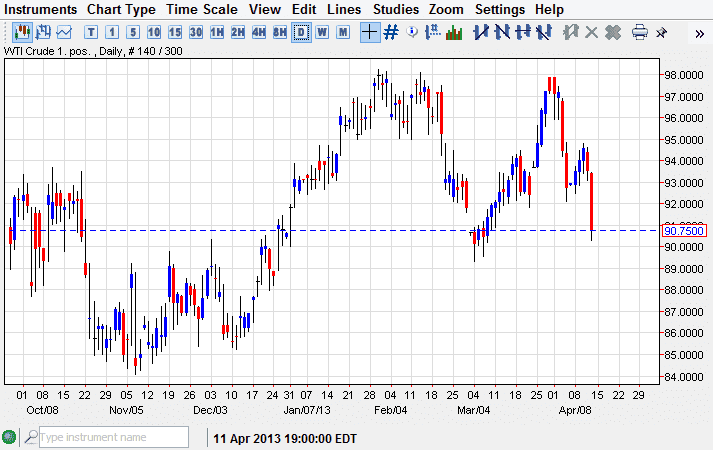
Task: Toggle the crosshair cursor tool
Action: click(370, 32)
